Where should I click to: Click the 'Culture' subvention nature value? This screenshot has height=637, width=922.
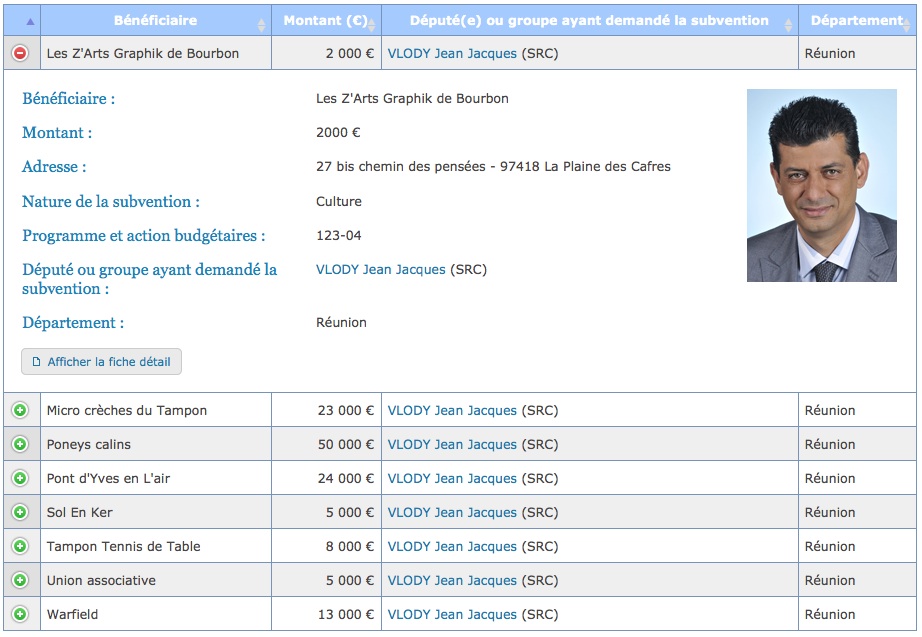[x=339, y=201]
